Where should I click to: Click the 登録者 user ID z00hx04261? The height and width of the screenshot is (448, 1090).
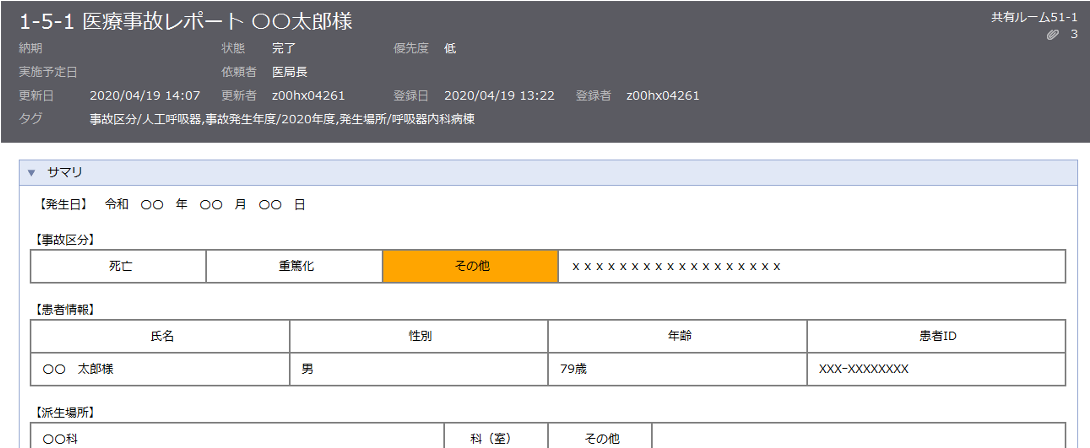point(662,96)
